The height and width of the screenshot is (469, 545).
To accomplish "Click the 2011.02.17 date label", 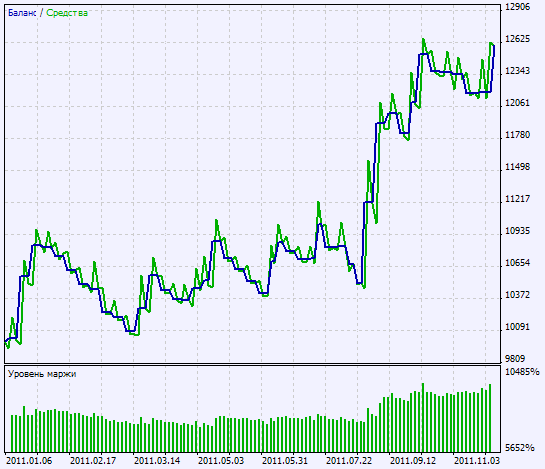I will tap(93, 461).
